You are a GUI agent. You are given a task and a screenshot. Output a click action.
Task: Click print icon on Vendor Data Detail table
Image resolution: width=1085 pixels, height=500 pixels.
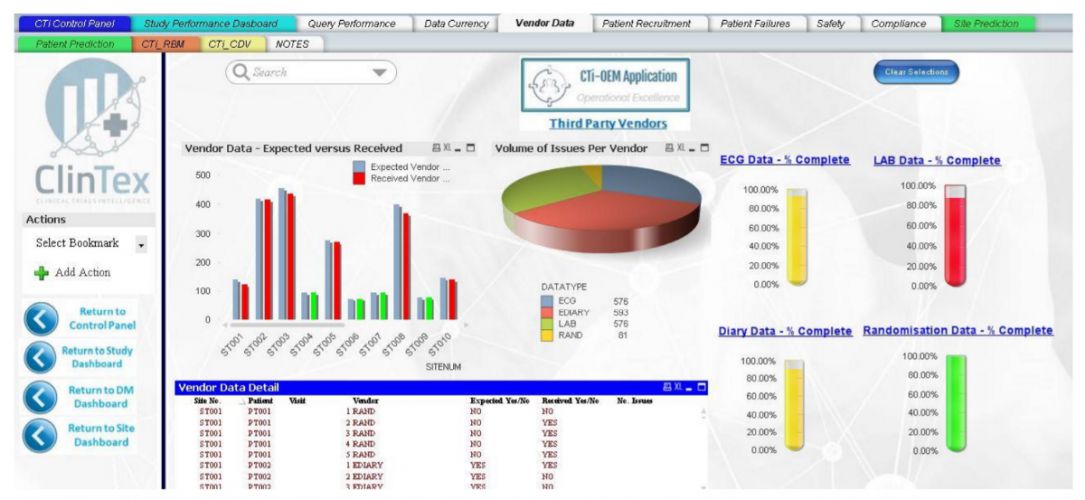[x=667, y=387]
